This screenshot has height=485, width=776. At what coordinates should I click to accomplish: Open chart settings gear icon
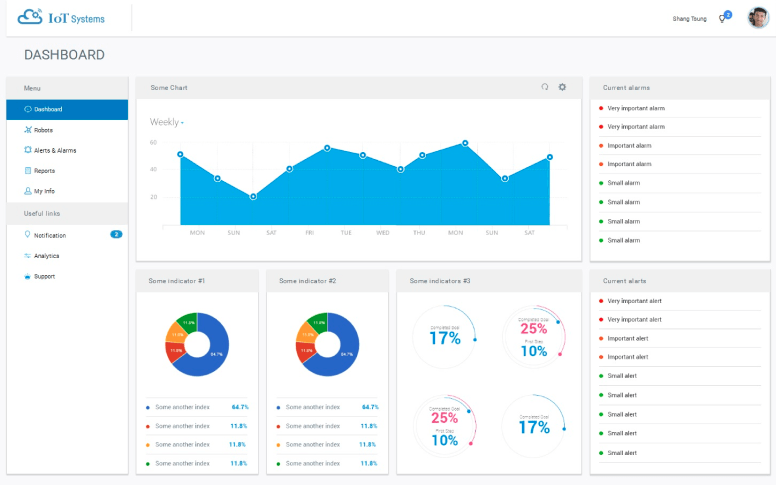coord(562,87)
